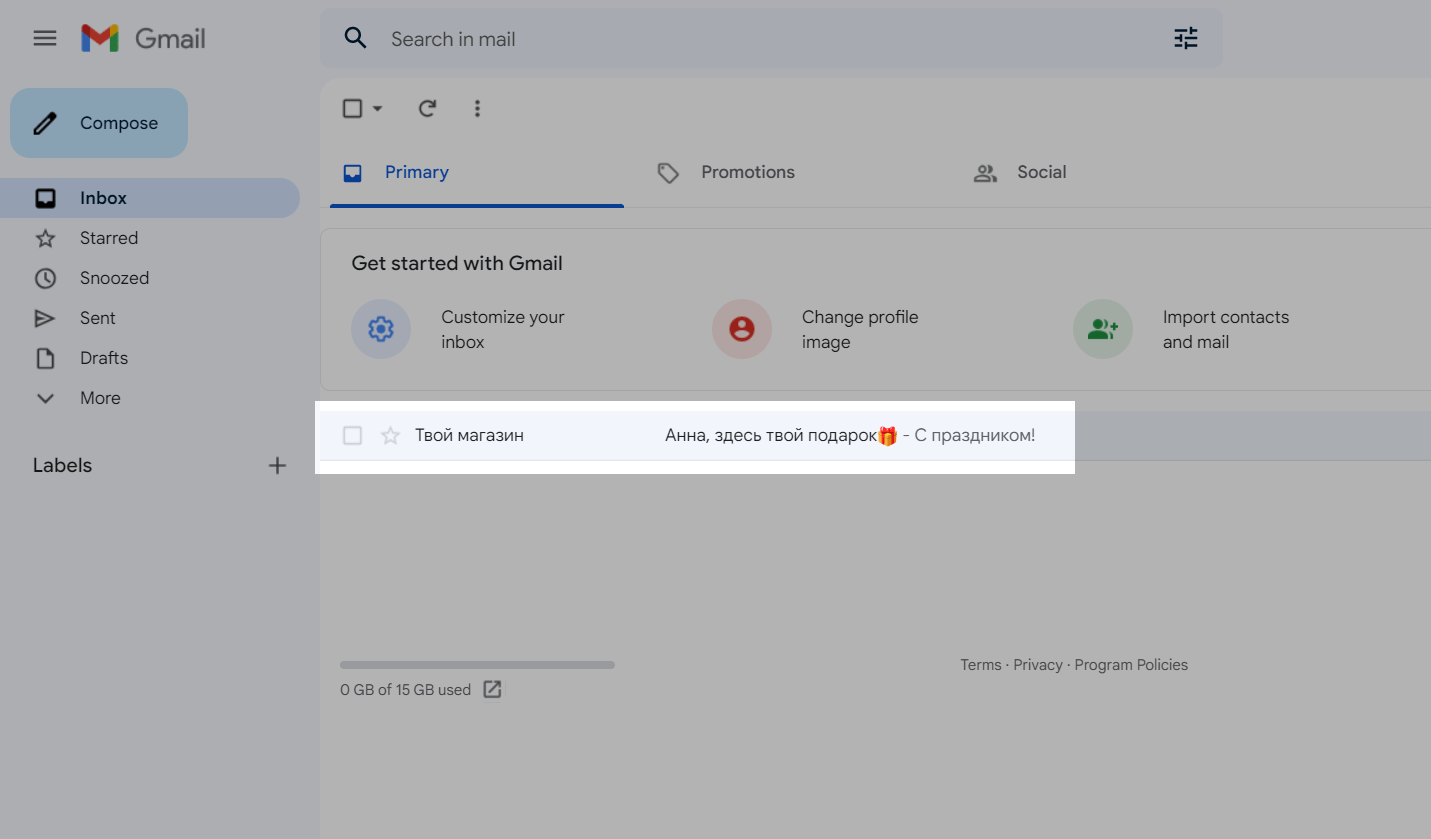Refresh the inbox
The width and height of the screenshot is (1431, 839).
click(x=427, y=108)
